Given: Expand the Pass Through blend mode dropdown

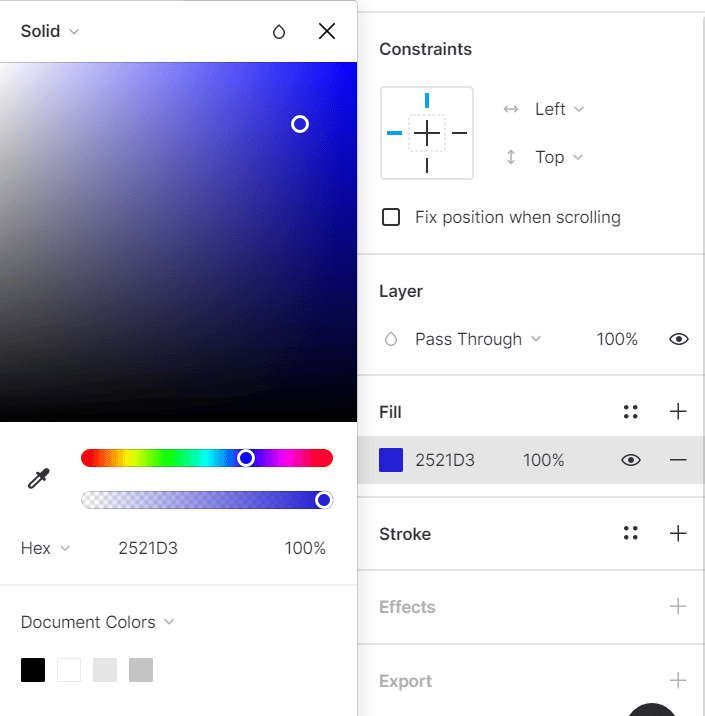Looking at the screenshot, I should click(x=478, y=339).
